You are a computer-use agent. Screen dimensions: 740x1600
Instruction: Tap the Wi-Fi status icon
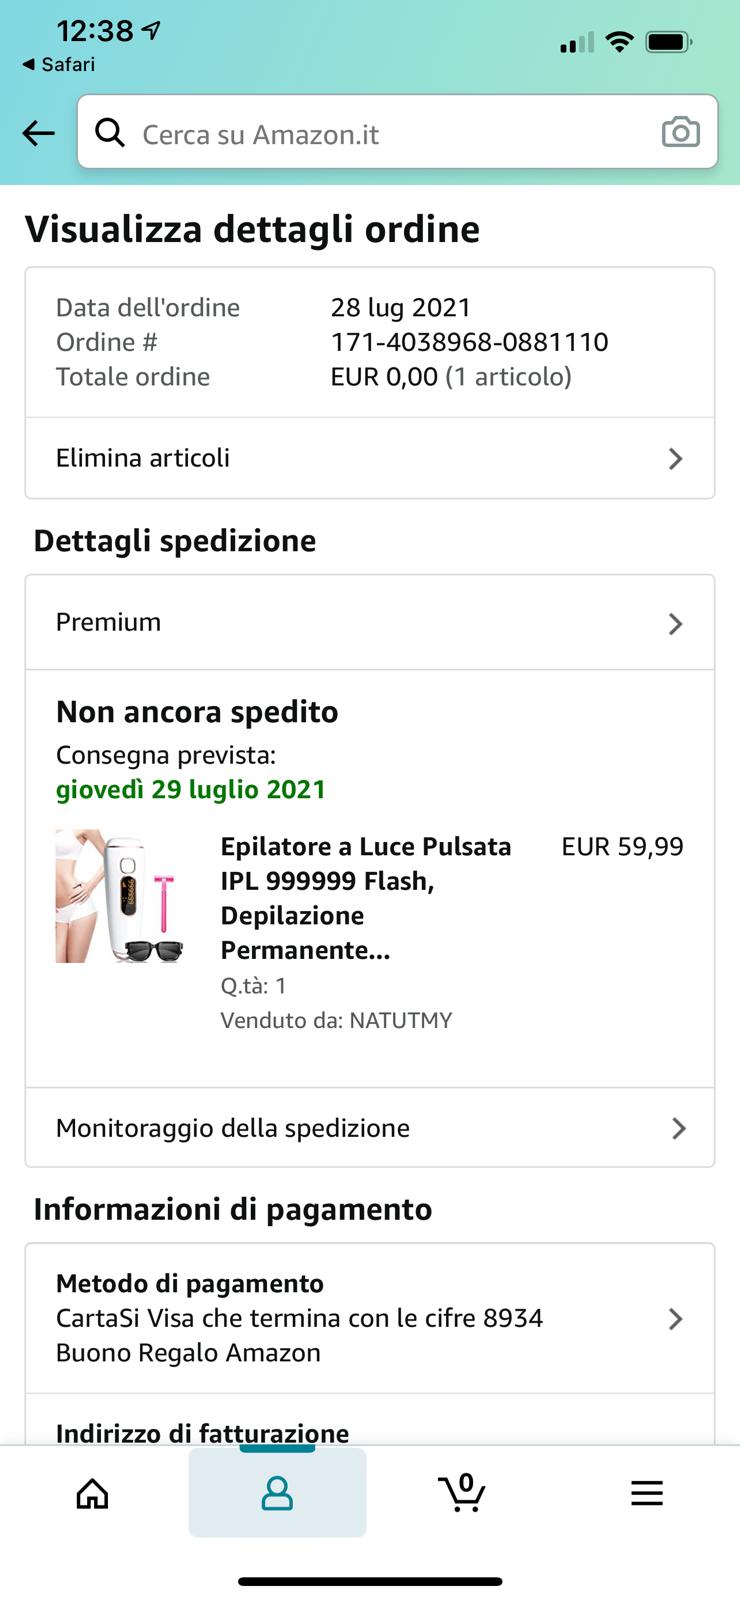point(620,42)
